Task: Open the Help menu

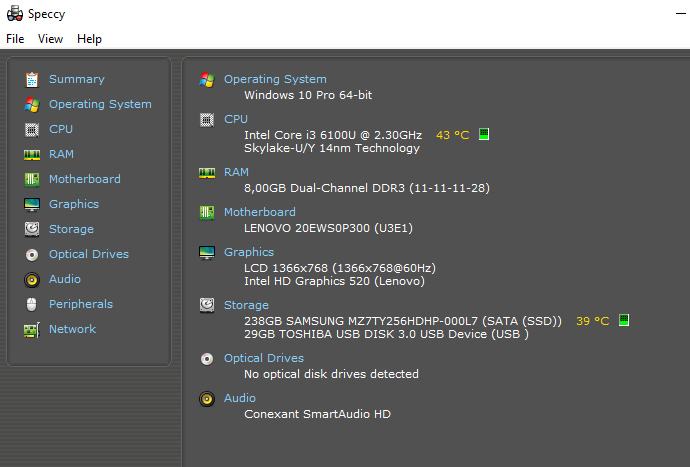Action: 89,39
